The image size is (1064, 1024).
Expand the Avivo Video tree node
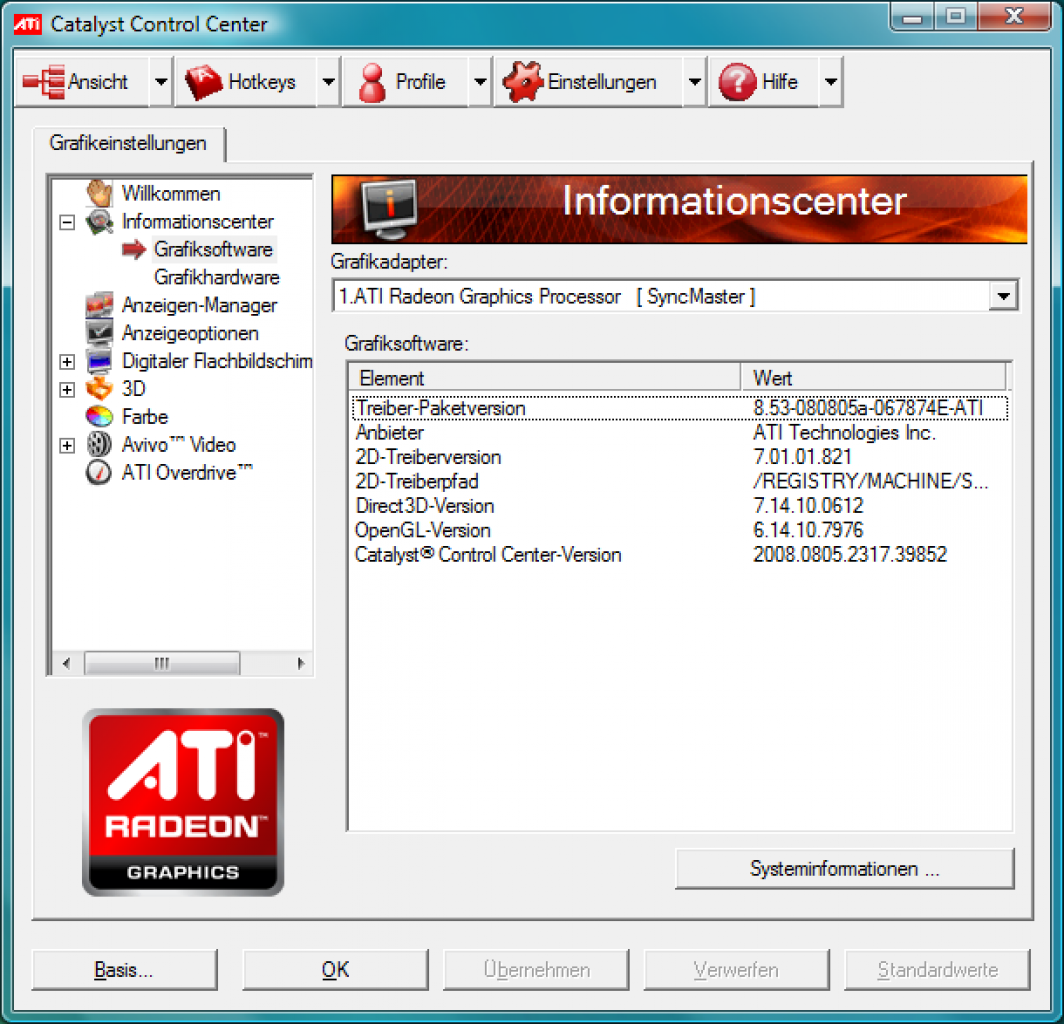point(67,445)
